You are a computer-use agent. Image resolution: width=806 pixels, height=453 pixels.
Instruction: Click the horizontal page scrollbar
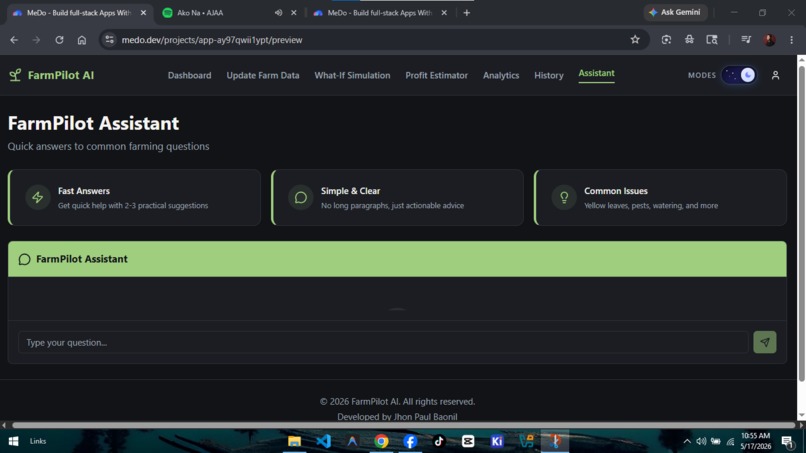404,425
